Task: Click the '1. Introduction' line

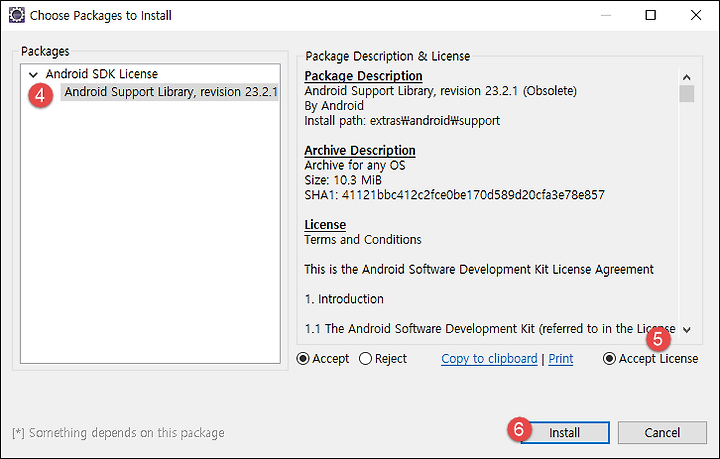Action: coord(344,299)
